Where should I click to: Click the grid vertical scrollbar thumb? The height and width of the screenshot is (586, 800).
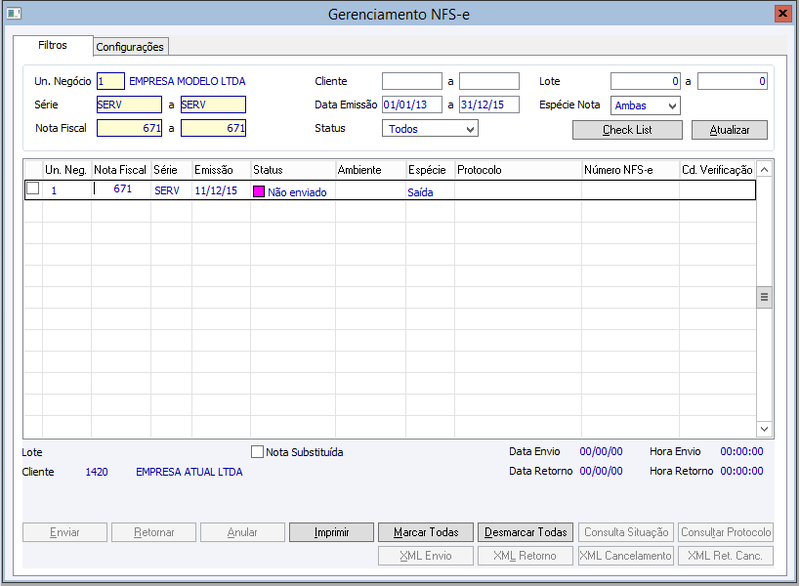pyautogui.click(x=764, y=297)
